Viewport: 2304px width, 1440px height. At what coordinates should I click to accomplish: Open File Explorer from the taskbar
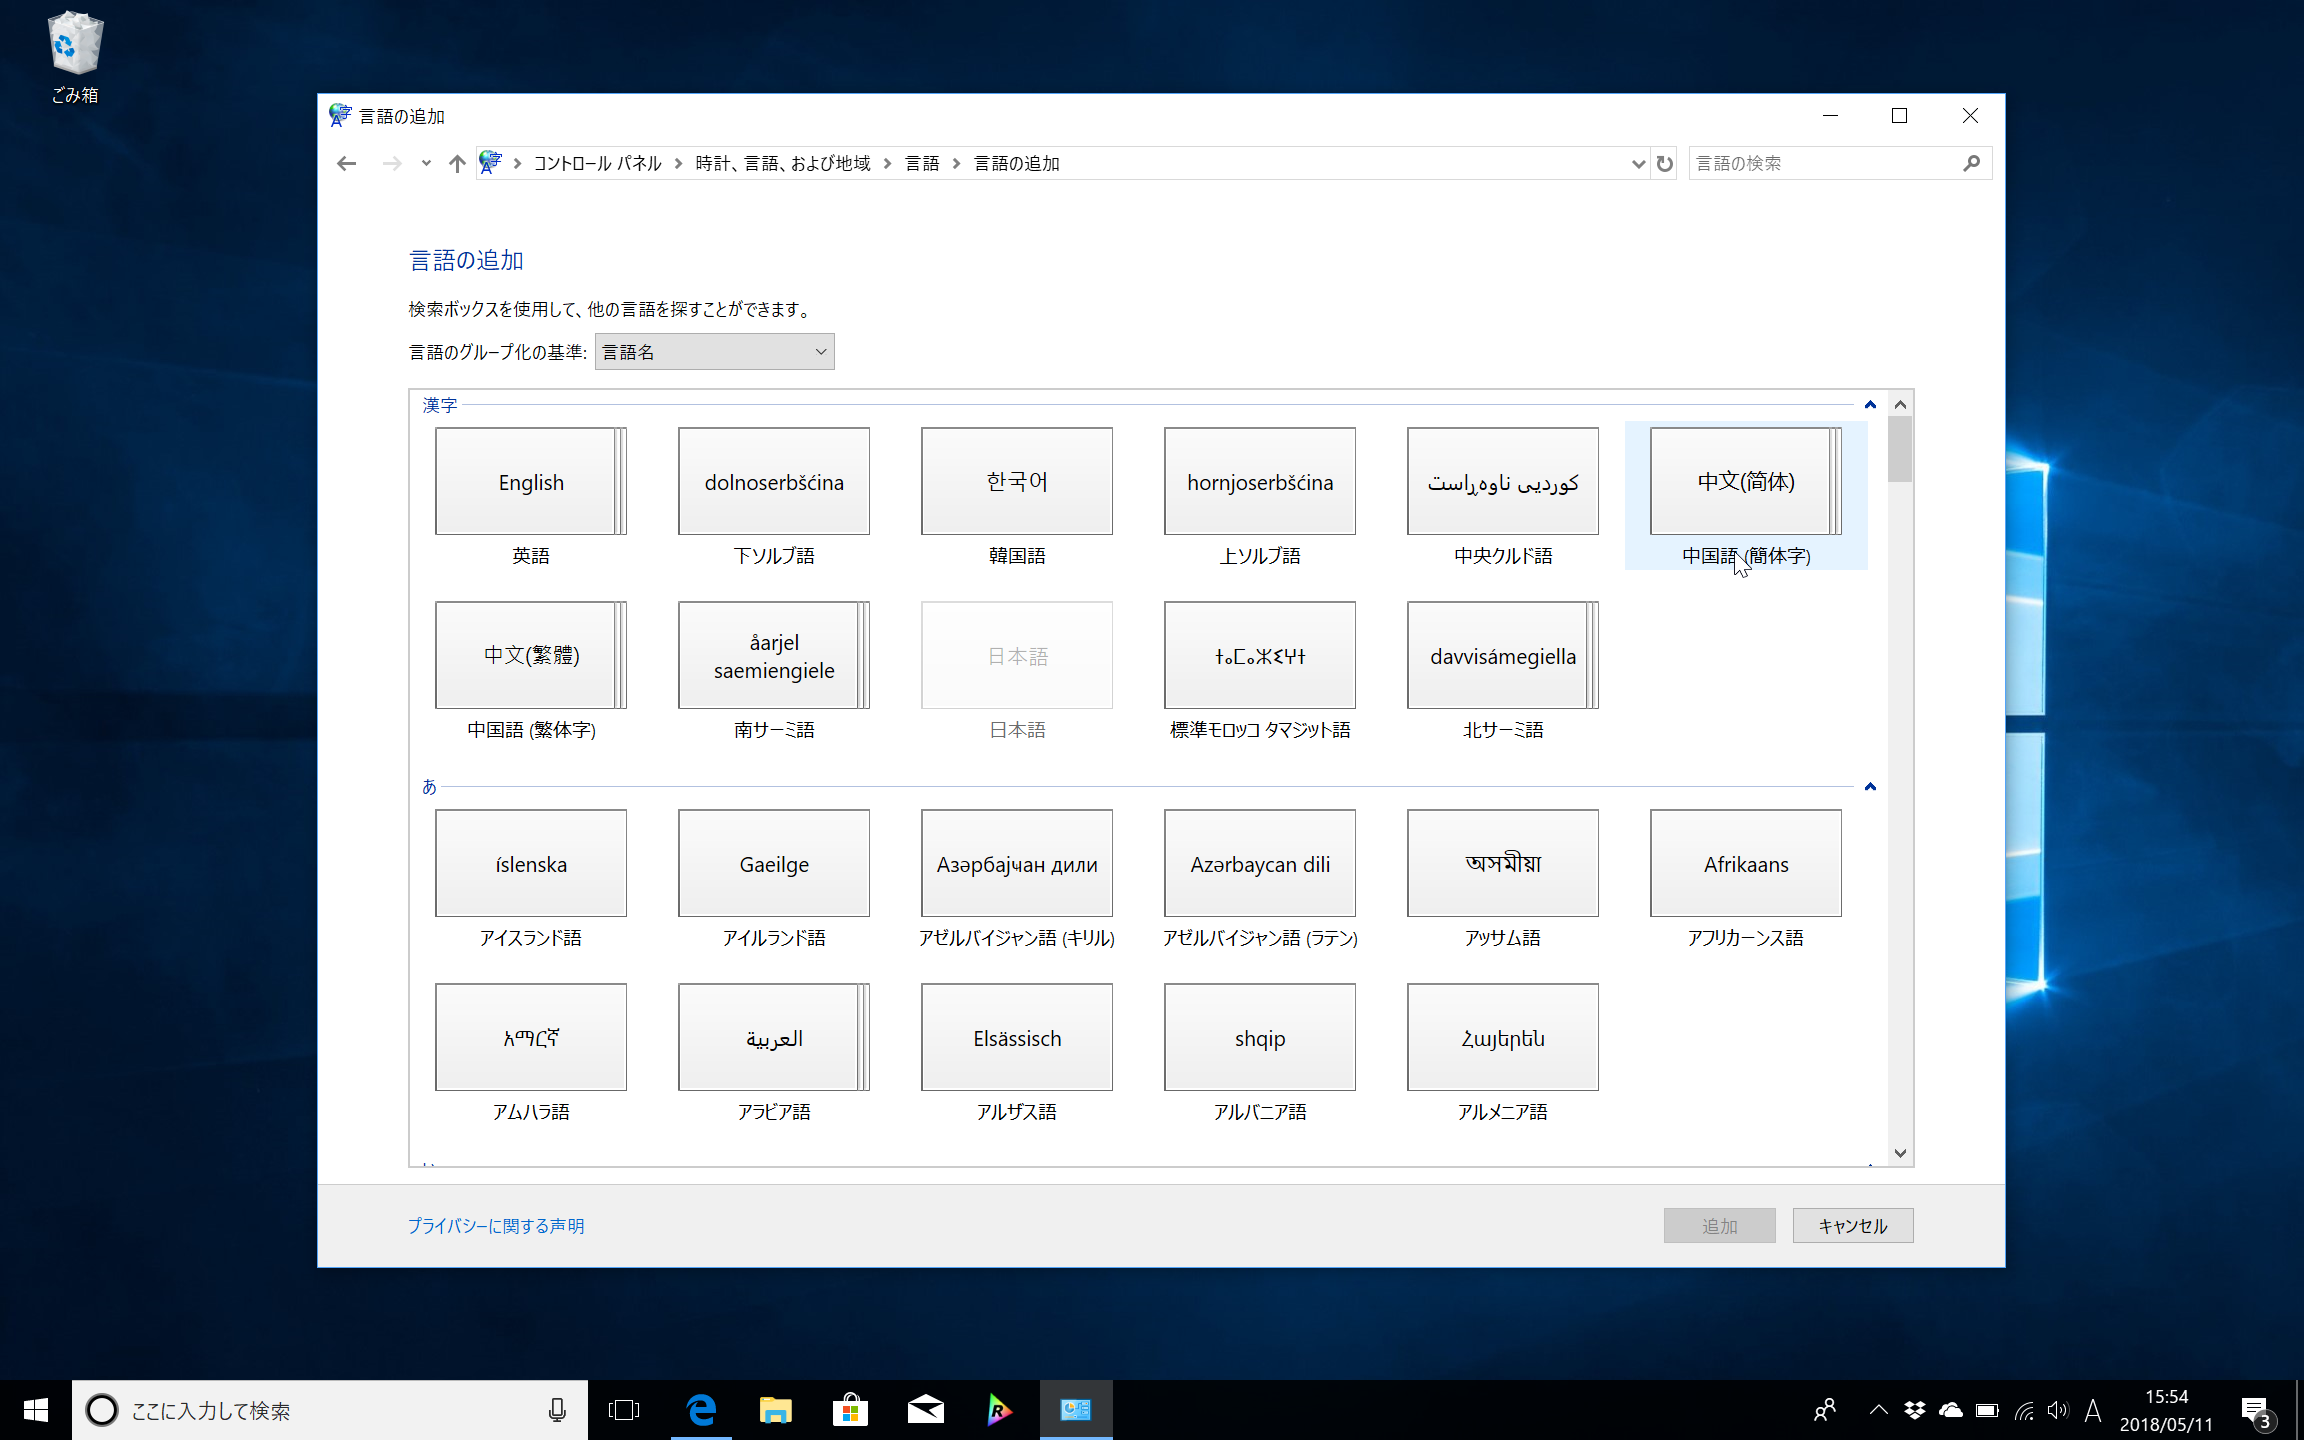pos(775,1409)
